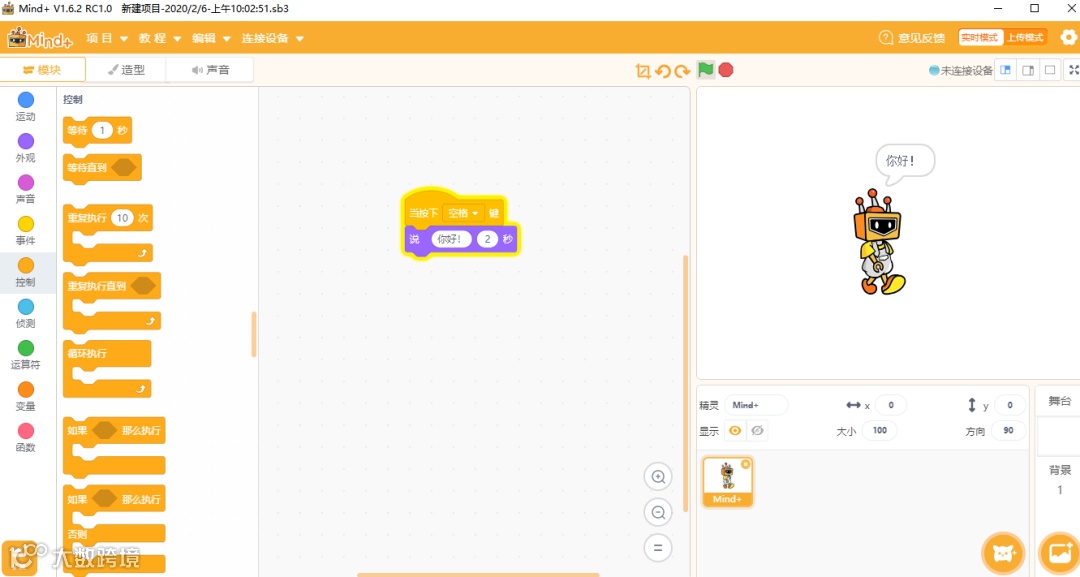Select the 运动 category circle
1080x577 pixels.
25,100
